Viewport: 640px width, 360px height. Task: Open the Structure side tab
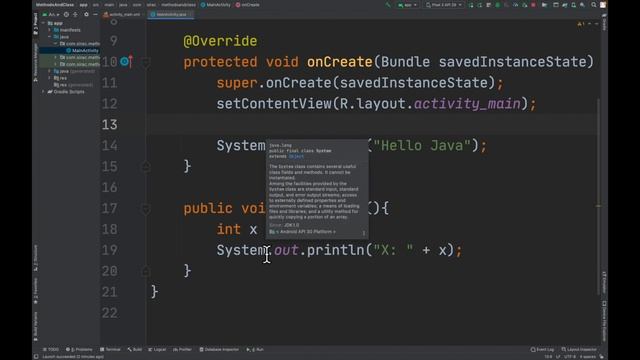click(x=36, y=258)
